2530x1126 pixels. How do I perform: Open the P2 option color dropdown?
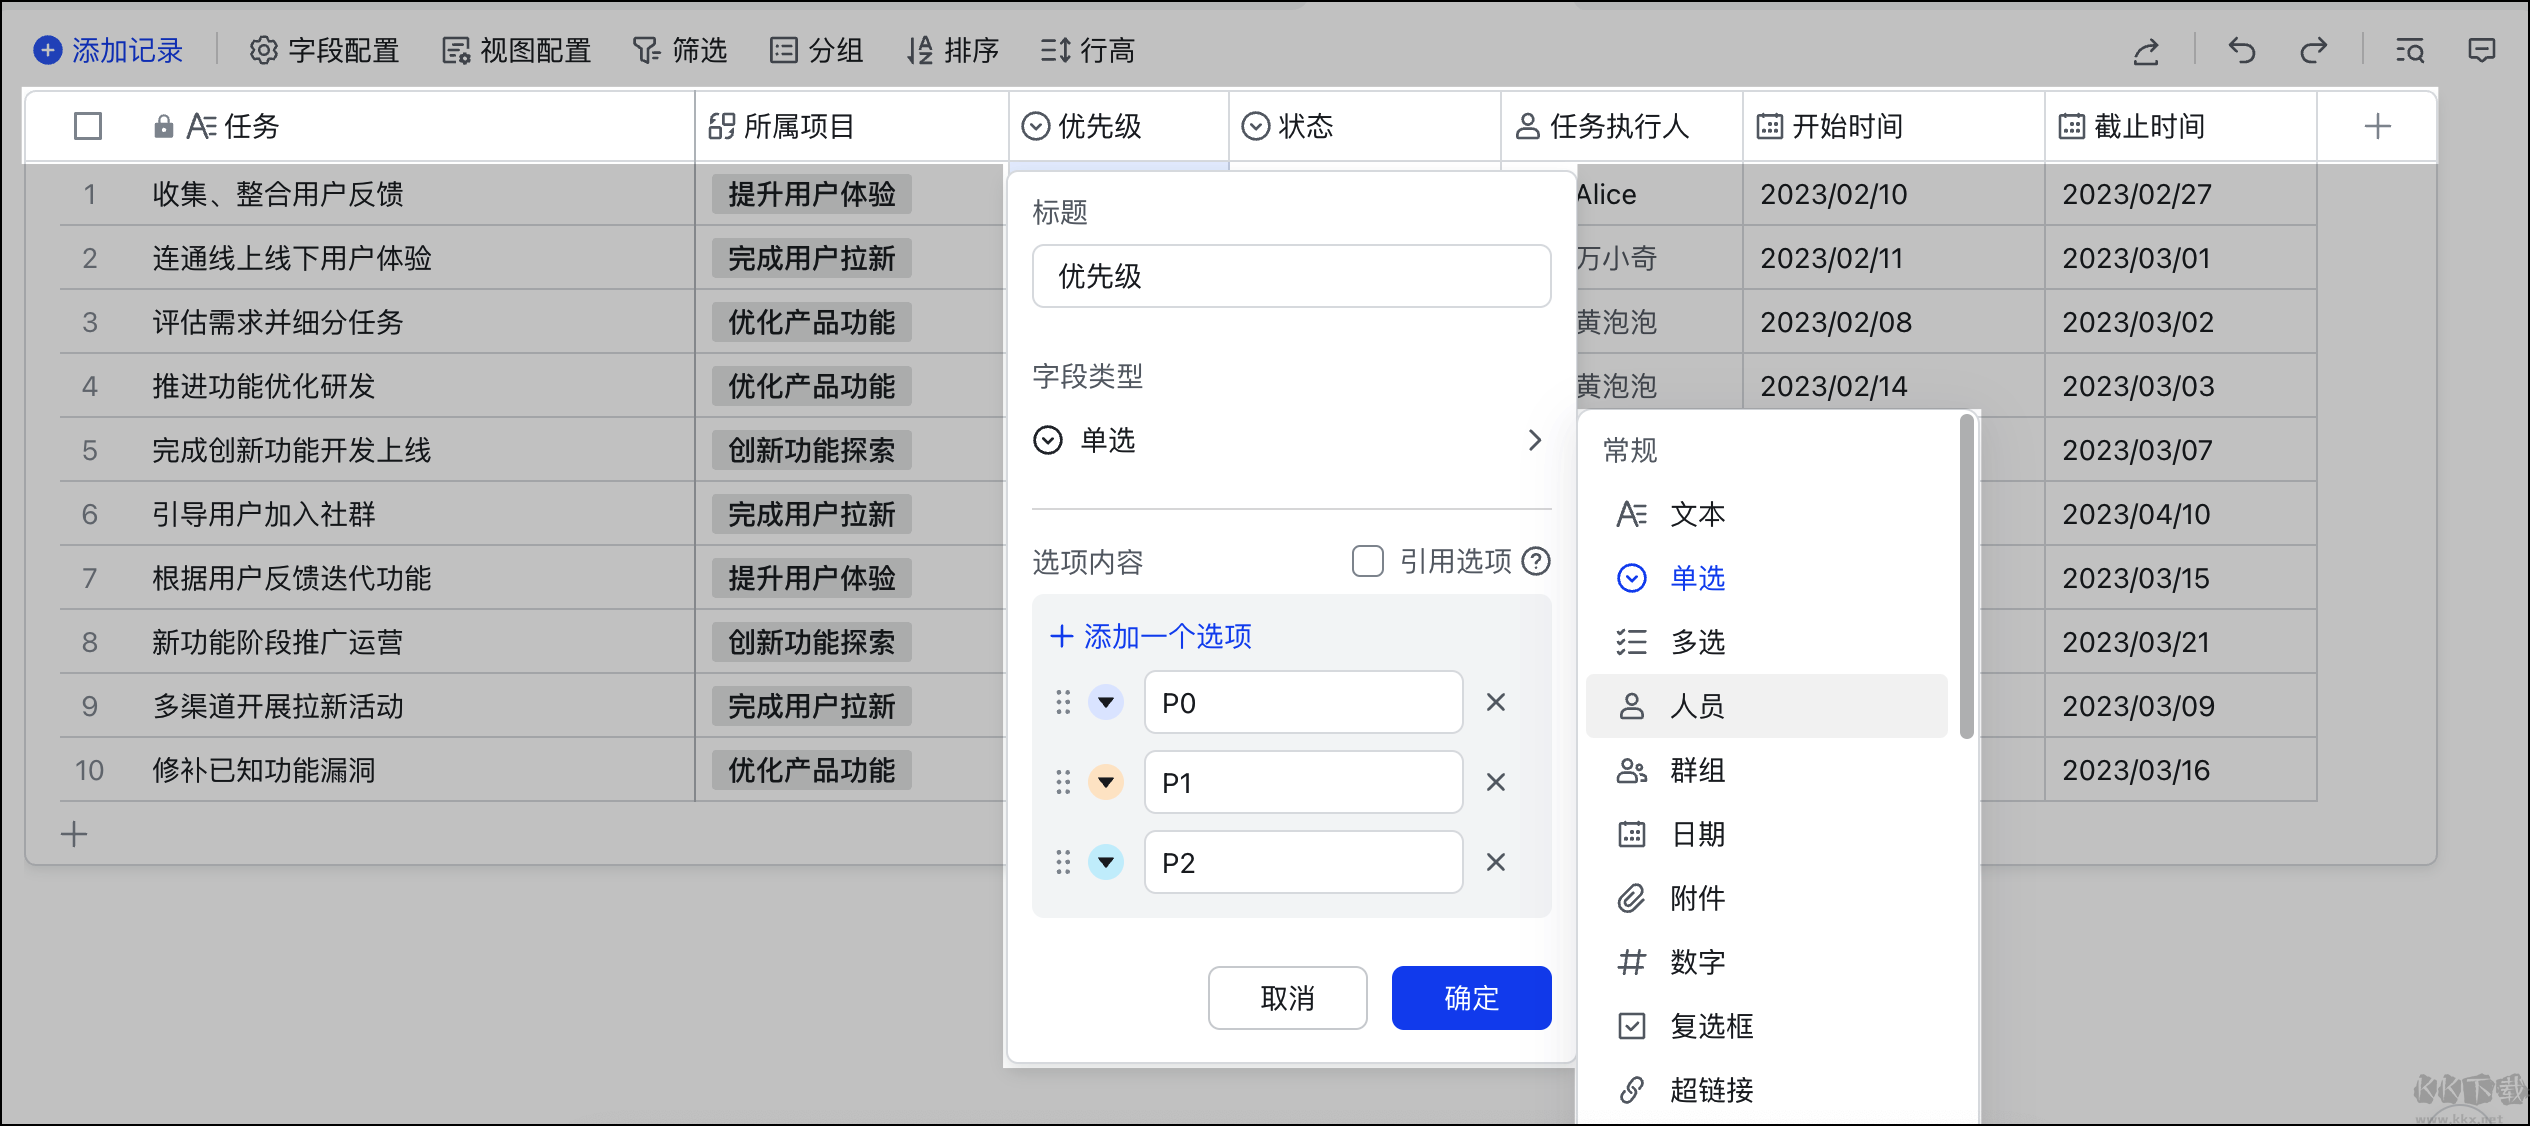pos(1105,862)
